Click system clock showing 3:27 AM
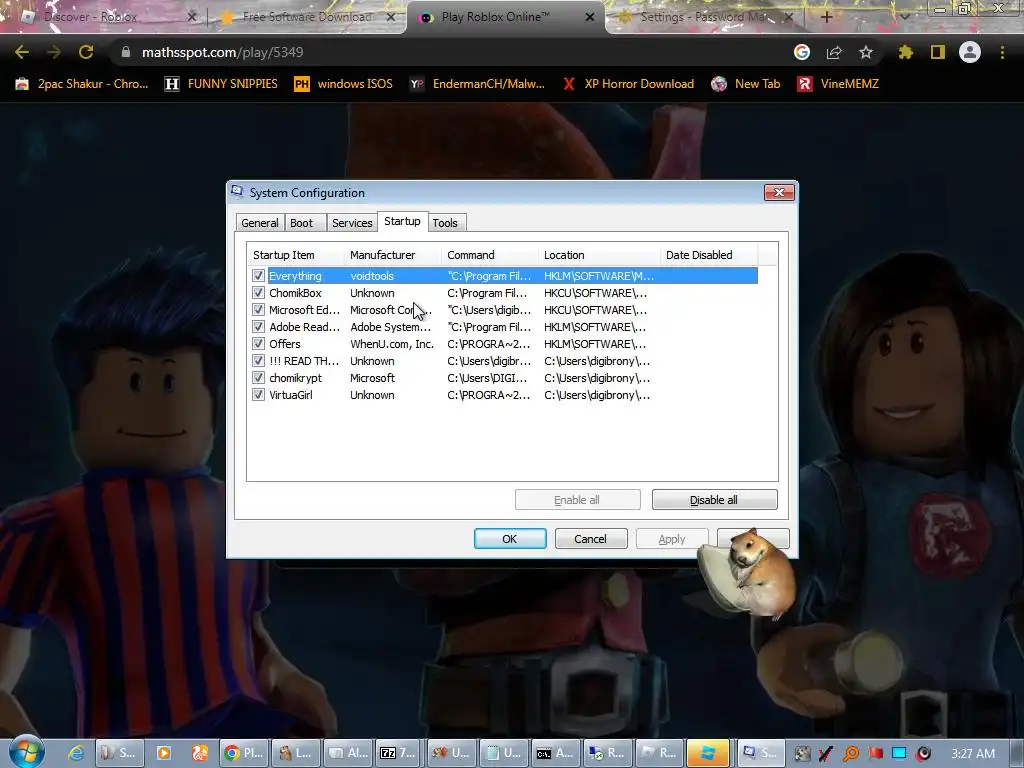1024x768 pixels. coord(973,753)
